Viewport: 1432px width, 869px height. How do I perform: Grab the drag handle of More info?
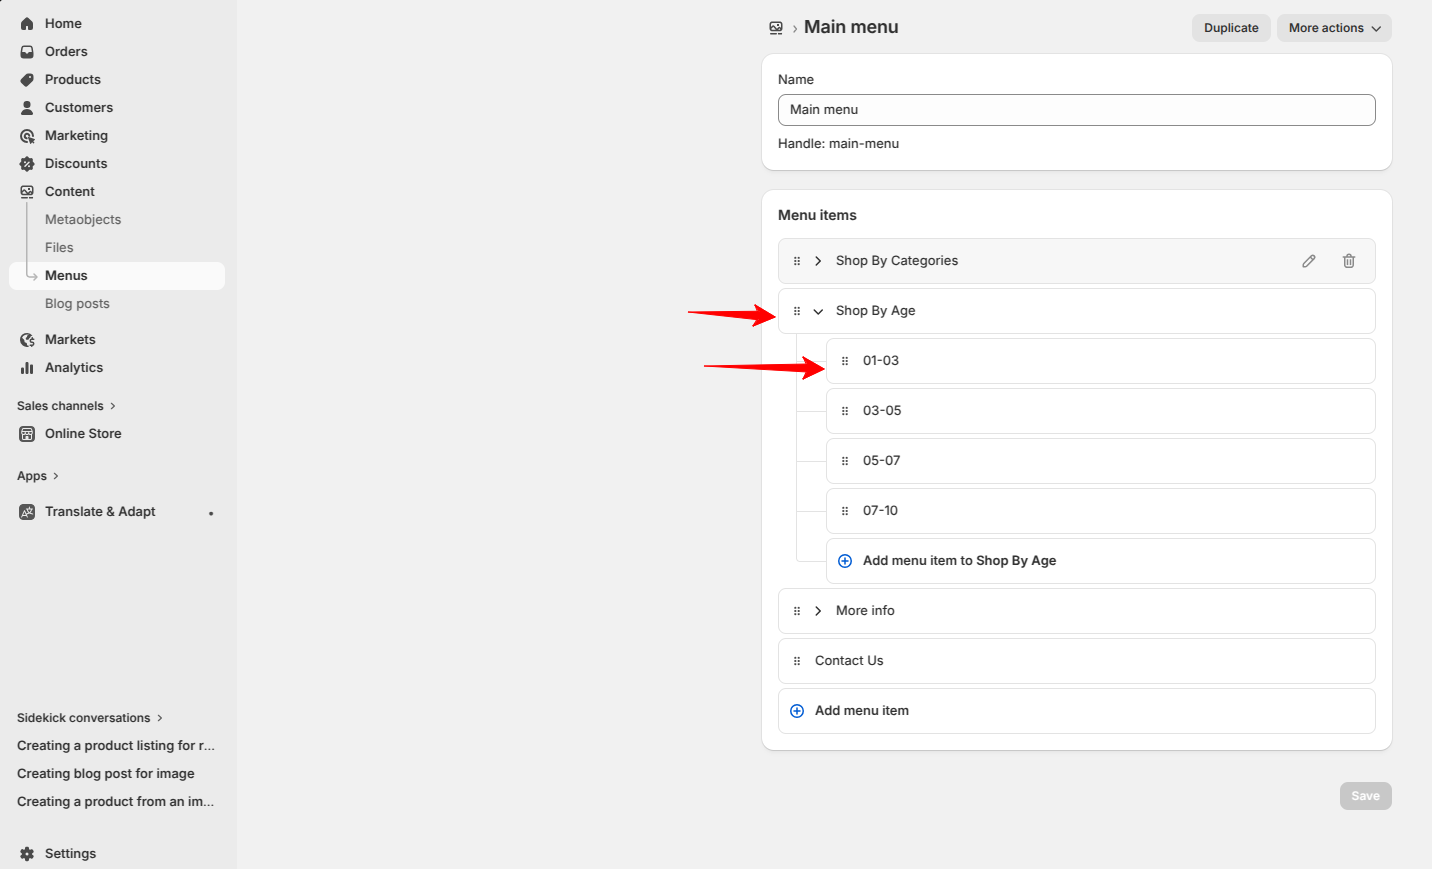tap(797, 611)
